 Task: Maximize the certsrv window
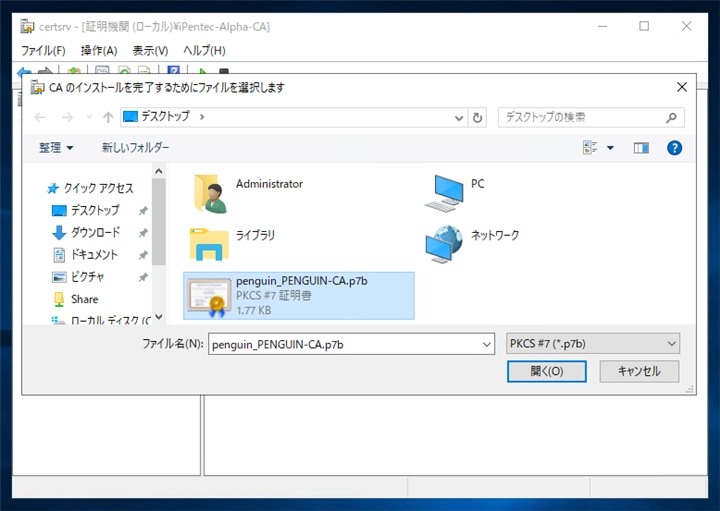click(x=644, y=26)
